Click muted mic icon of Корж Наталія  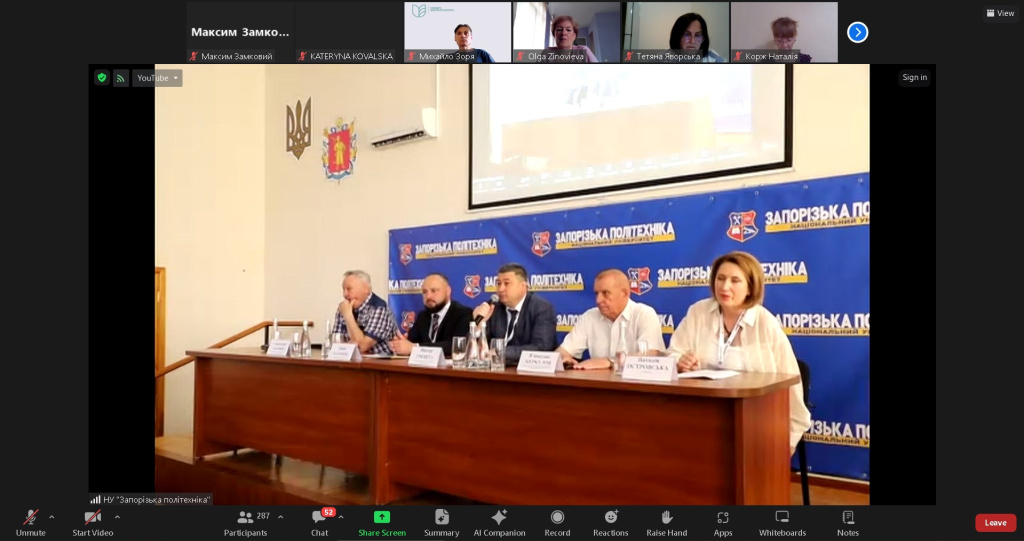point(738,56)
